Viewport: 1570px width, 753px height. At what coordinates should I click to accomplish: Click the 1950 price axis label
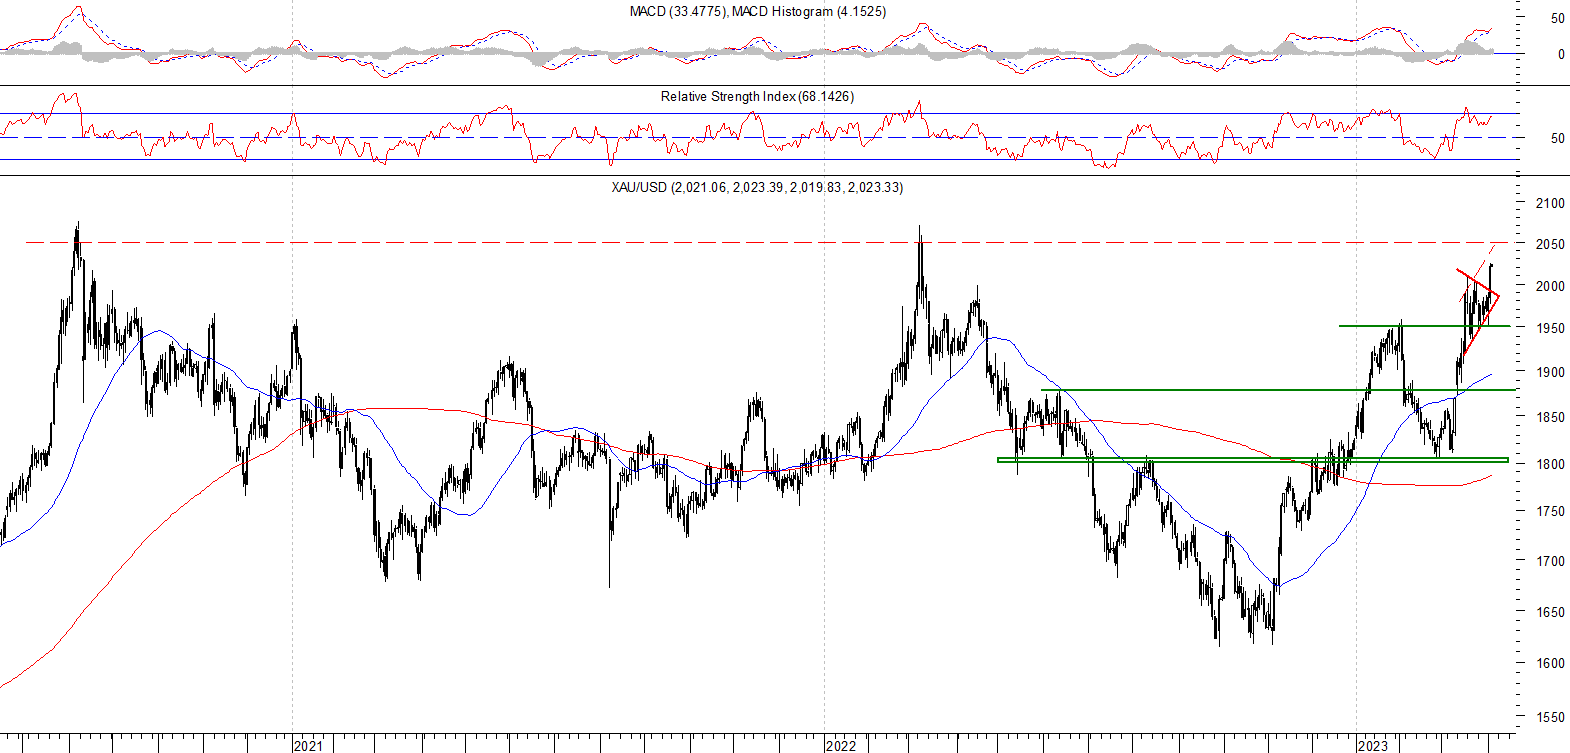pos(1550,328)
